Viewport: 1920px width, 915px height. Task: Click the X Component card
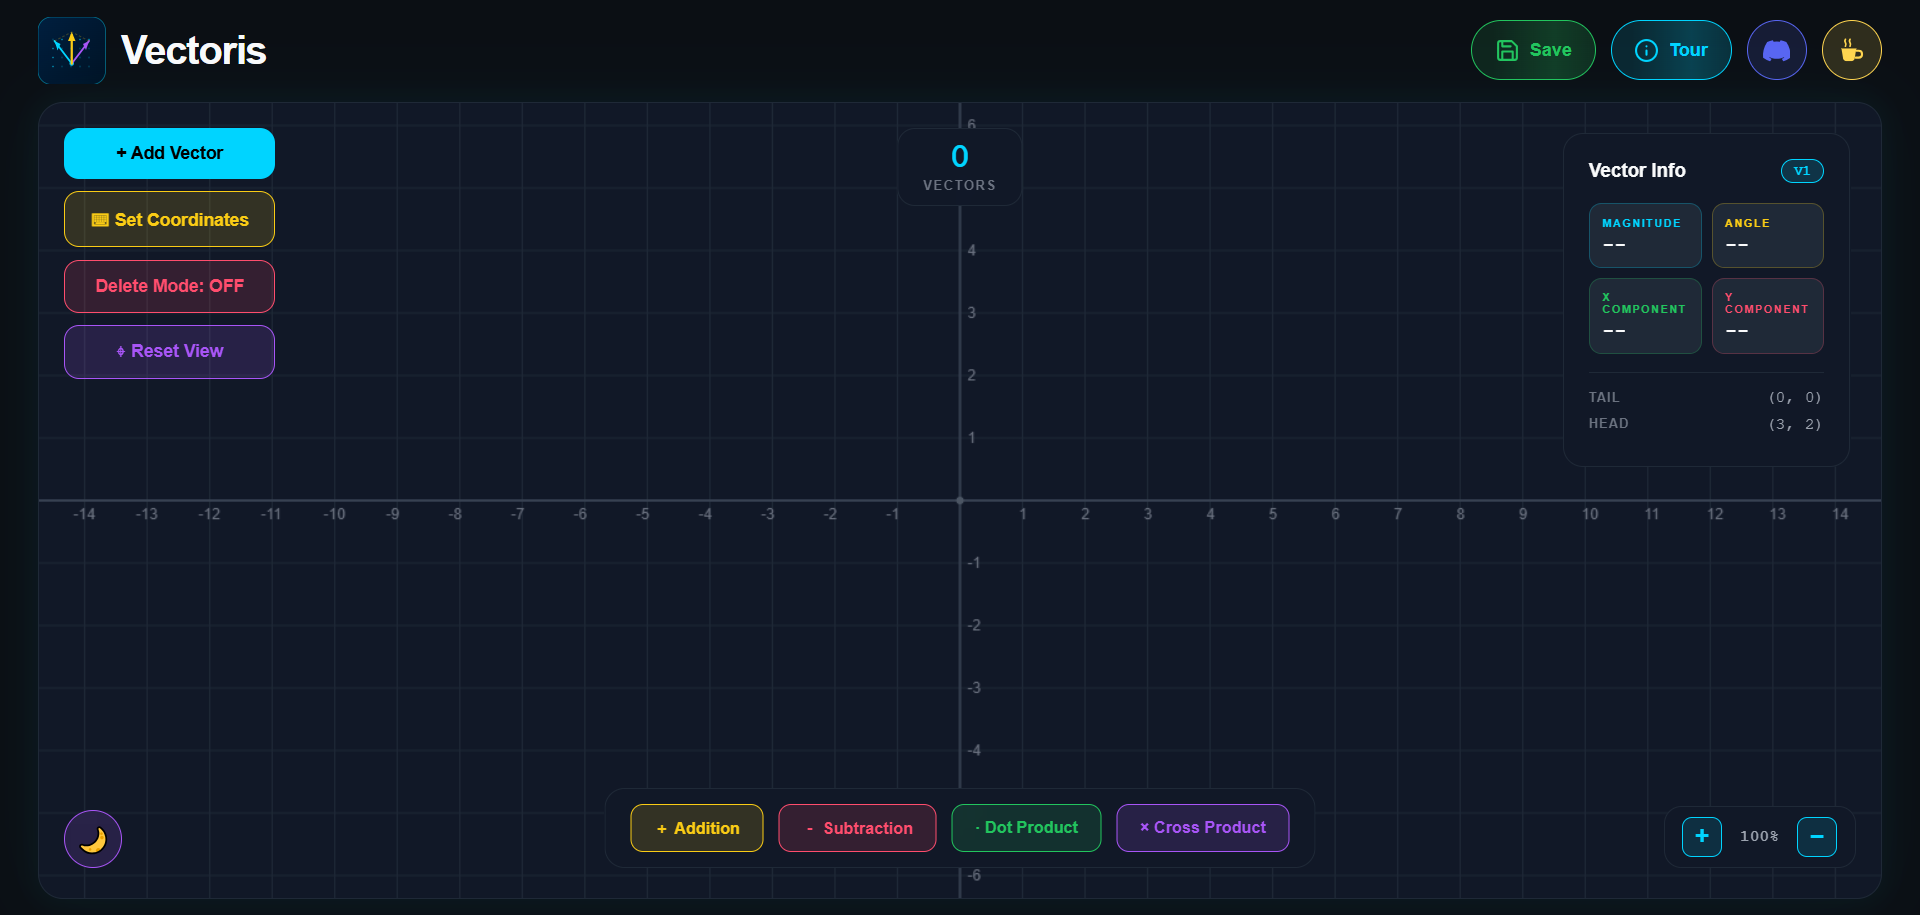click(x=1645, y=316)
